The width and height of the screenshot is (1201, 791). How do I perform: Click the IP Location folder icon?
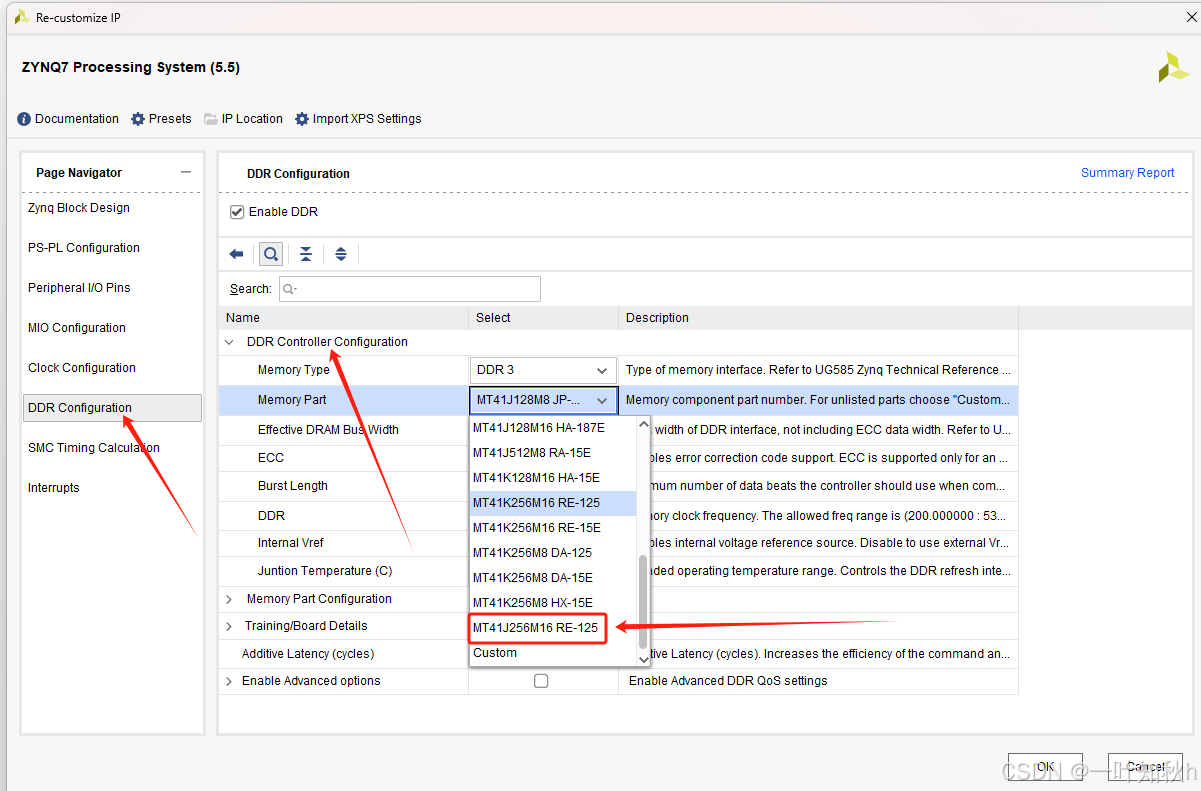click(x=211, y=119)
